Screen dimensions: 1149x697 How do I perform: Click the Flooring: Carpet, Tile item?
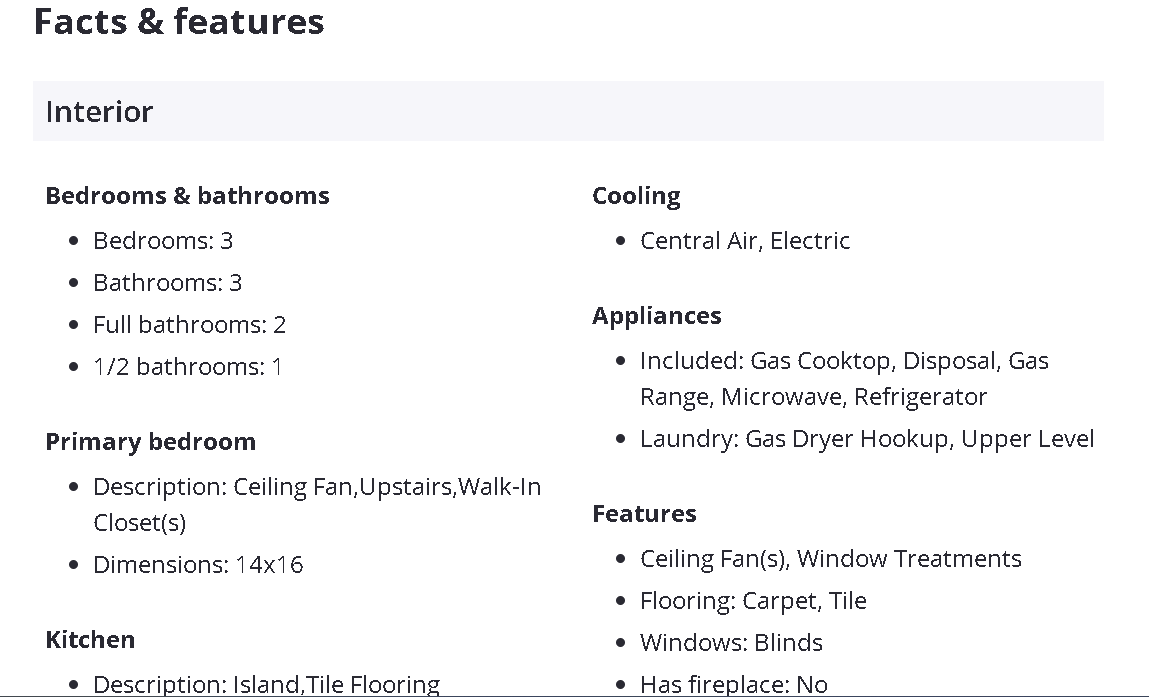pos(753,601)
